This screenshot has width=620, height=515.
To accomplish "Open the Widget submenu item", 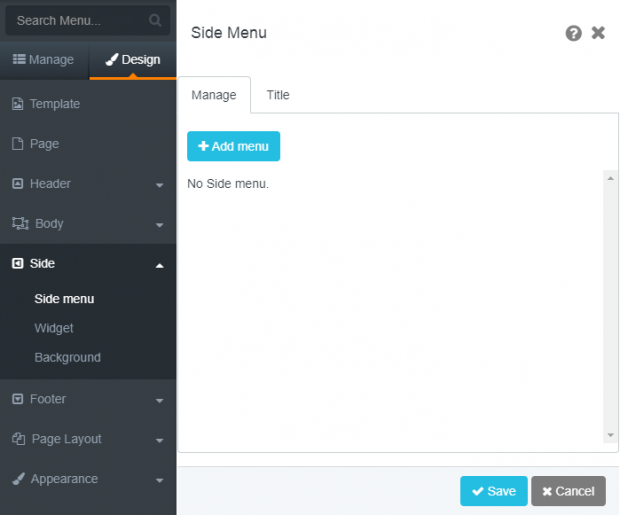I will [x=54, y=328].
